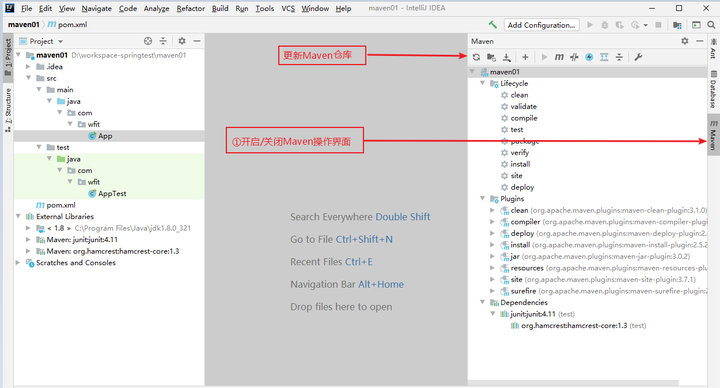Collapse all in Project panel

point(163,41)
